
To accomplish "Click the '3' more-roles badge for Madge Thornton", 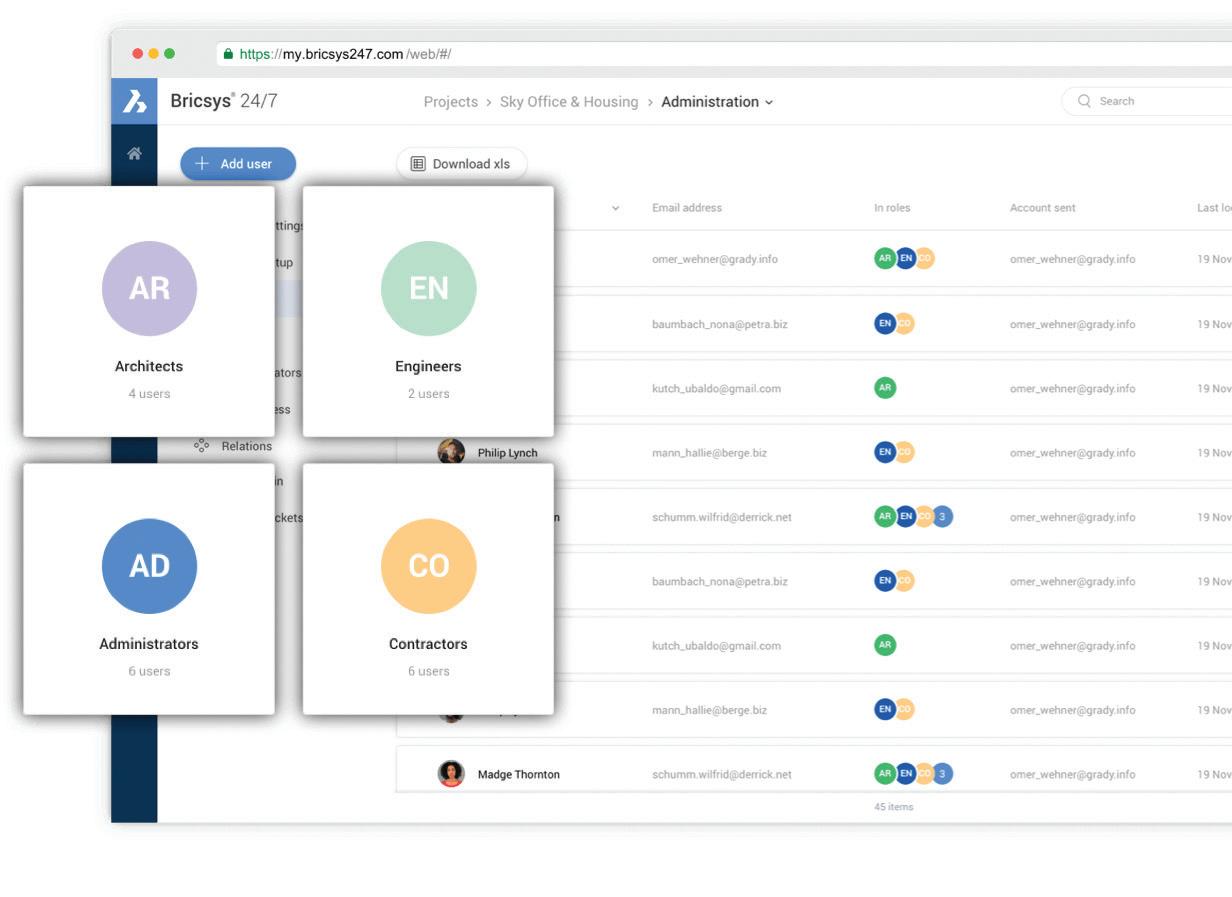I will tap(942, 773).
